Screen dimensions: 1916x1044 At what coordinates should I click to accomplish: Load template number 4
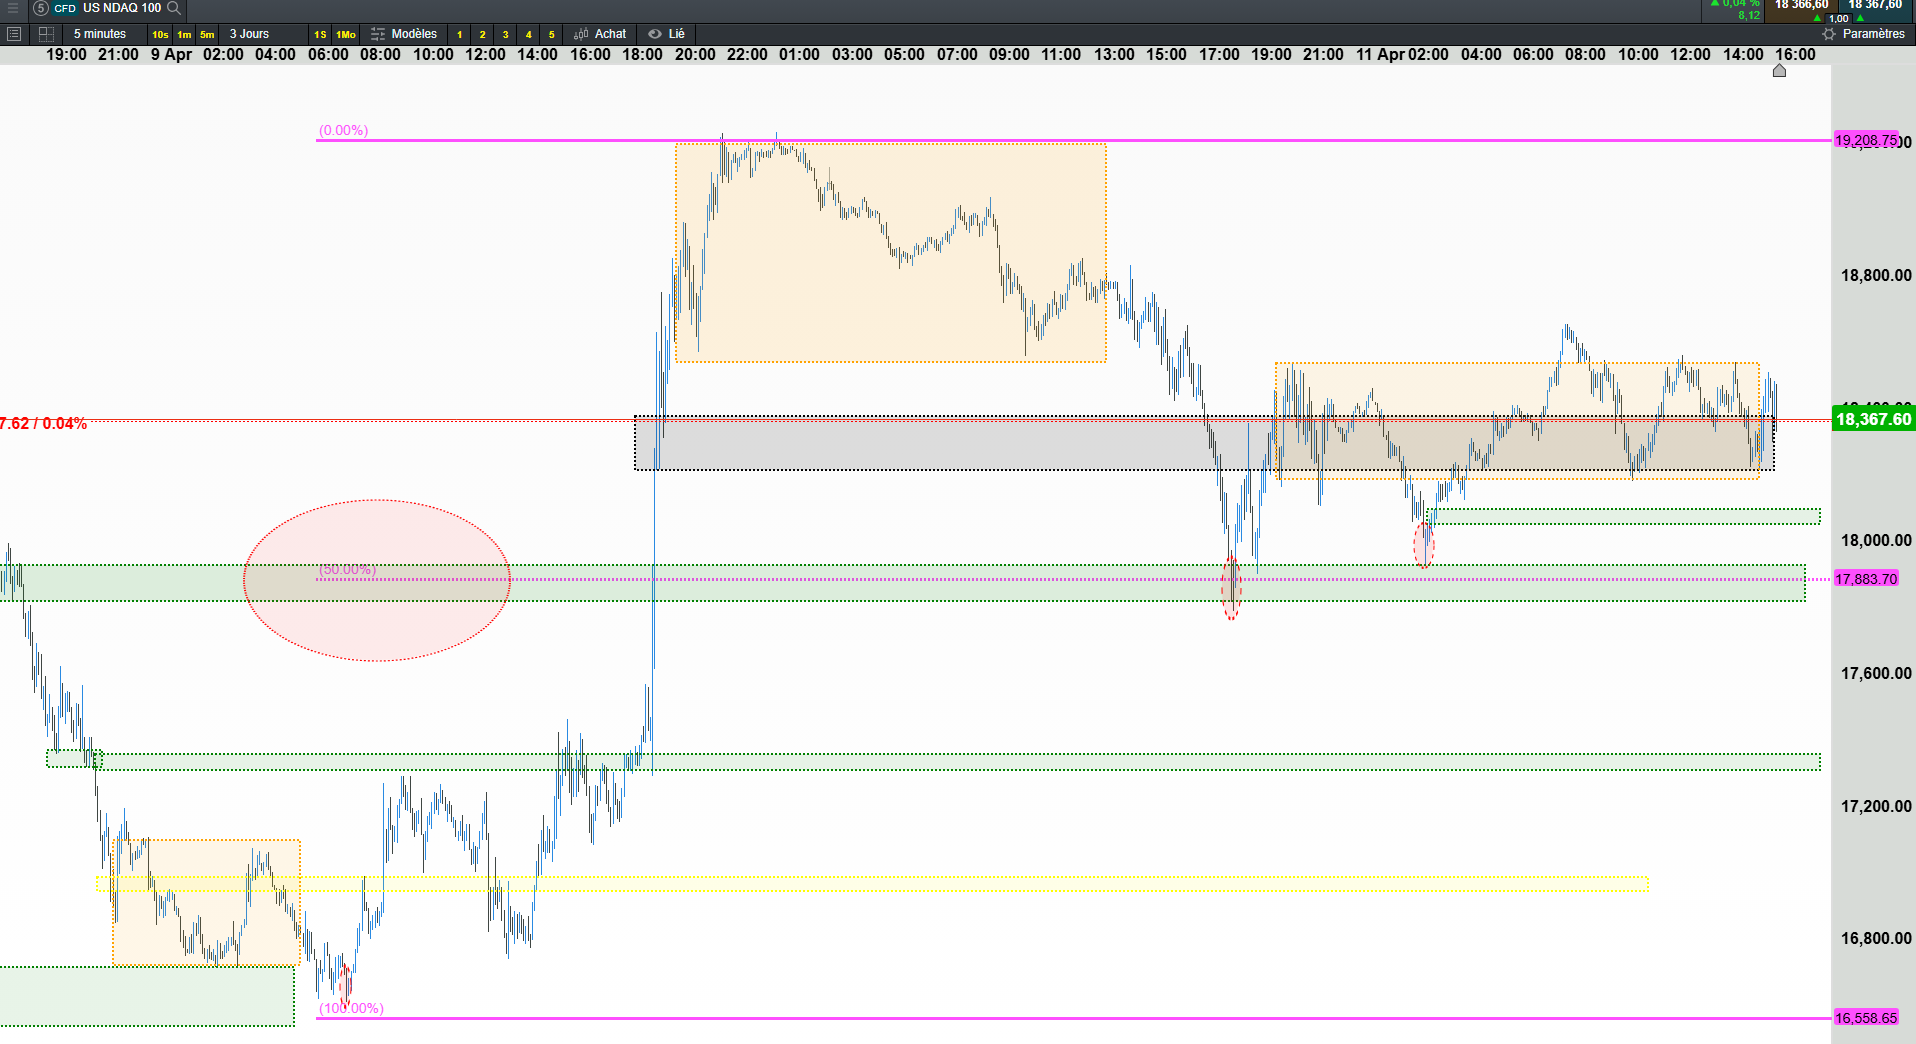click(529, 34)
